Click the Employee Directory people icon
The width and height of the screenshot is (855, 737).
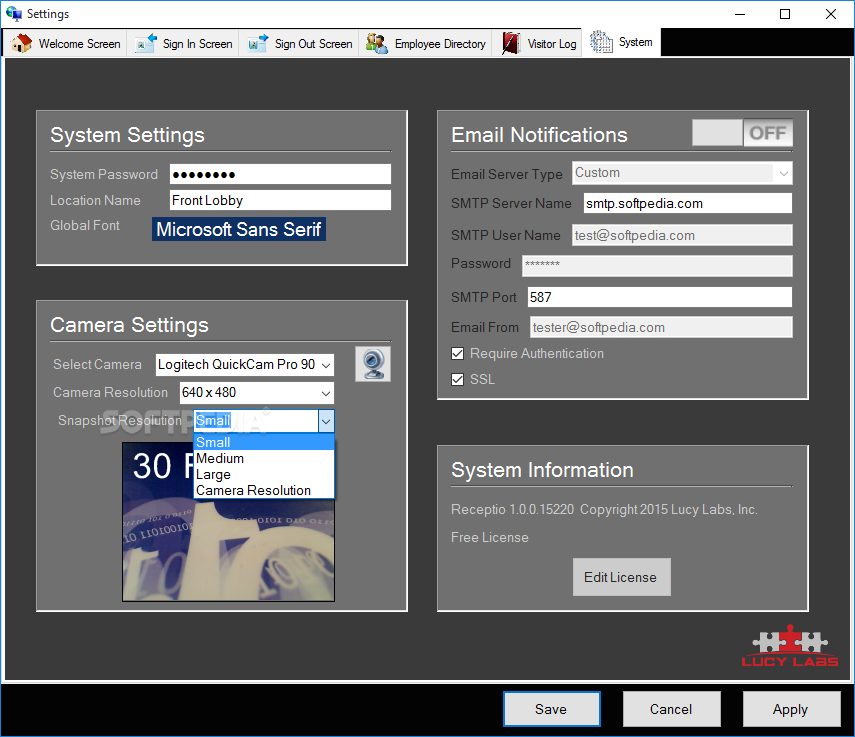[x=377, y=43]
